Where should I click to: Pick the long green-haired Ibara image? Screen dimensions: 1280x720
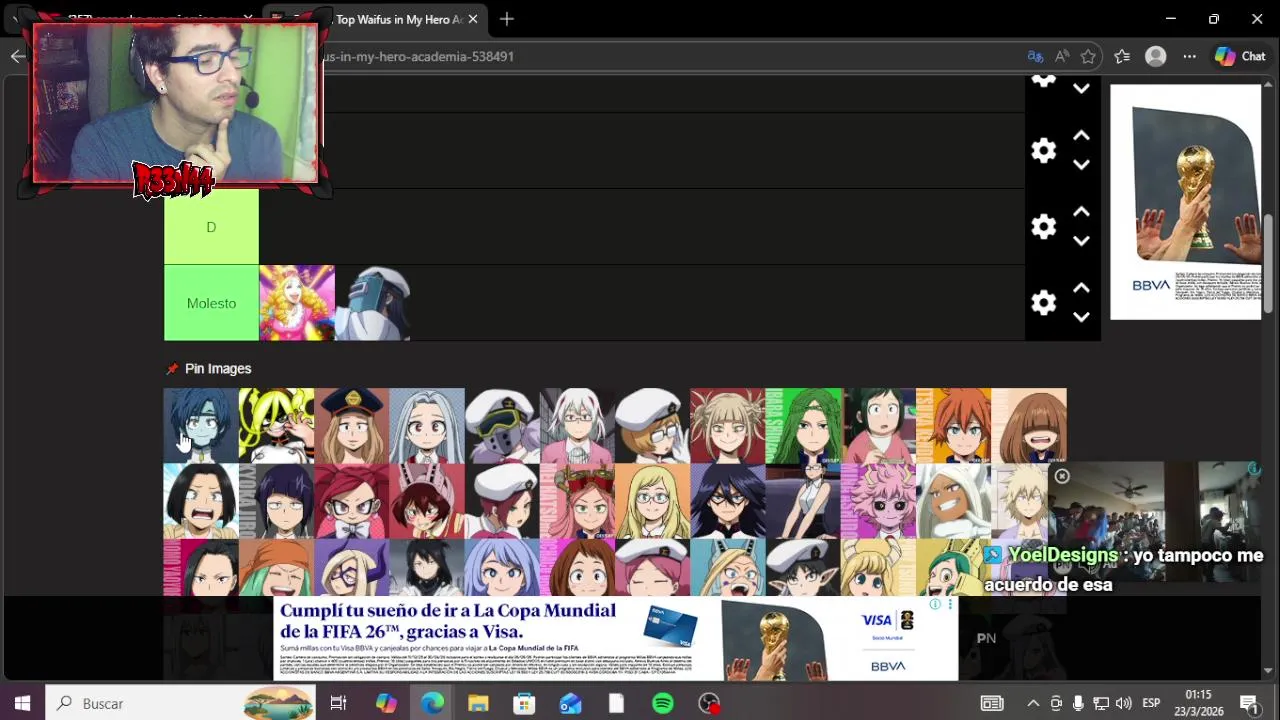803,426
